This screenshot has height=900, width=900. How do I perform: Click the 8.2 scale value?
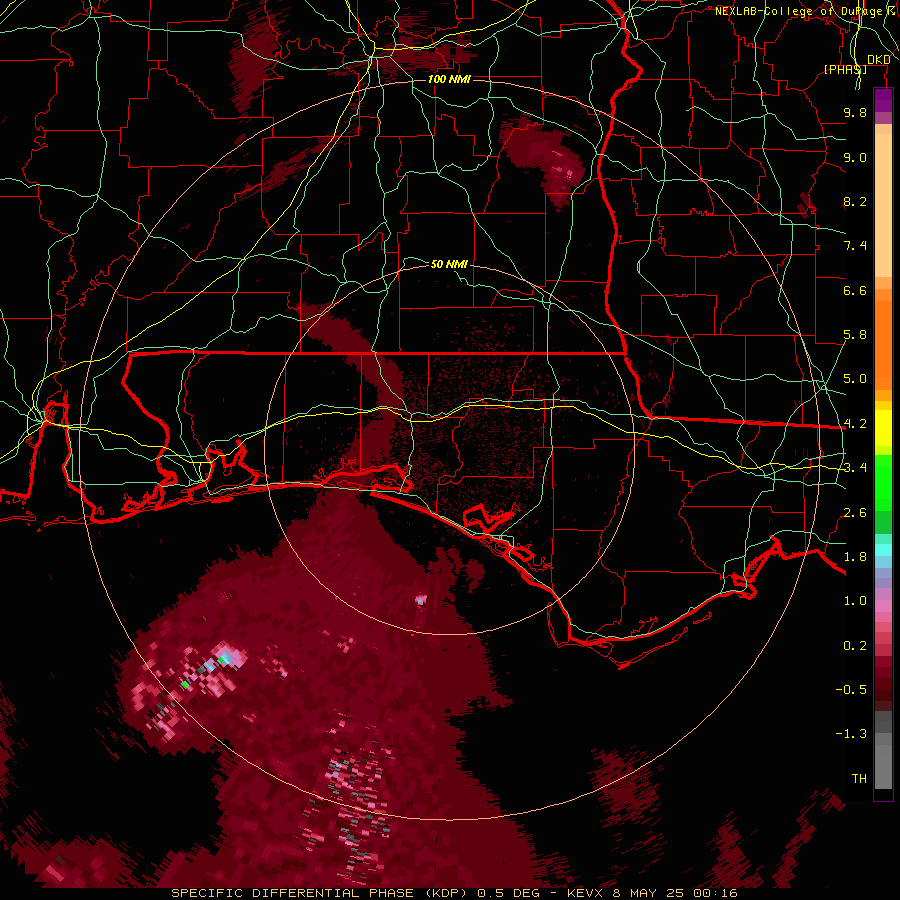[x=855, y=201]
